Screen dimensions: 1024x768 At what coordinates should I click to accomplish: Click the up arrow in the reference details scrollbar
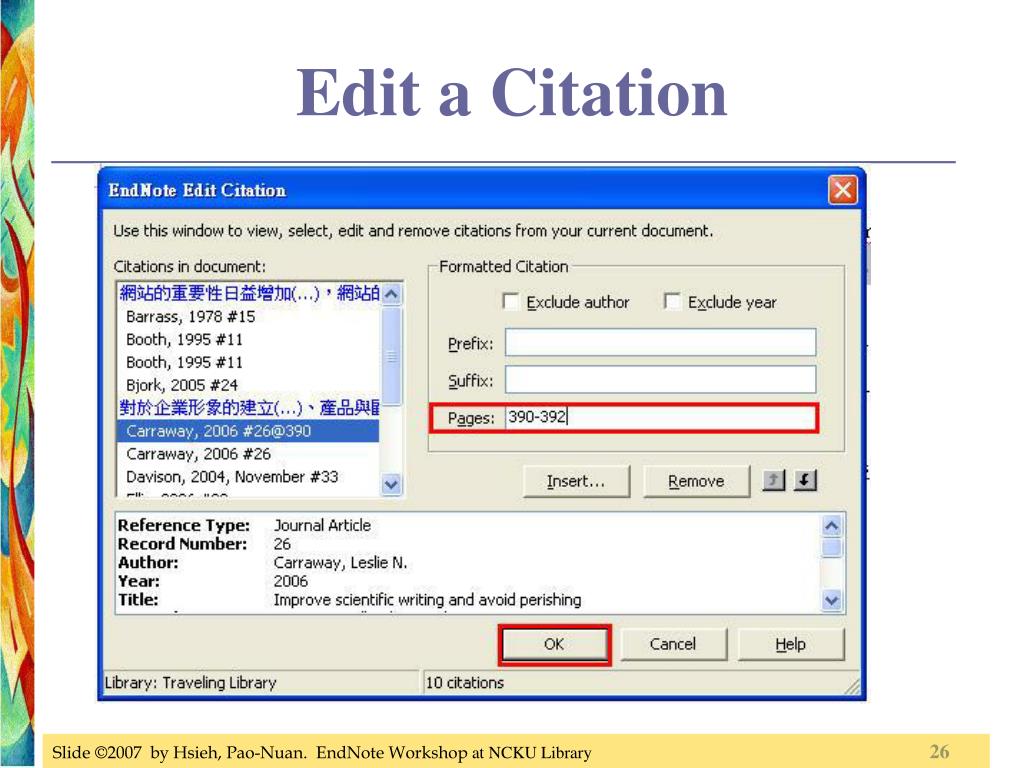coord(831,526)
